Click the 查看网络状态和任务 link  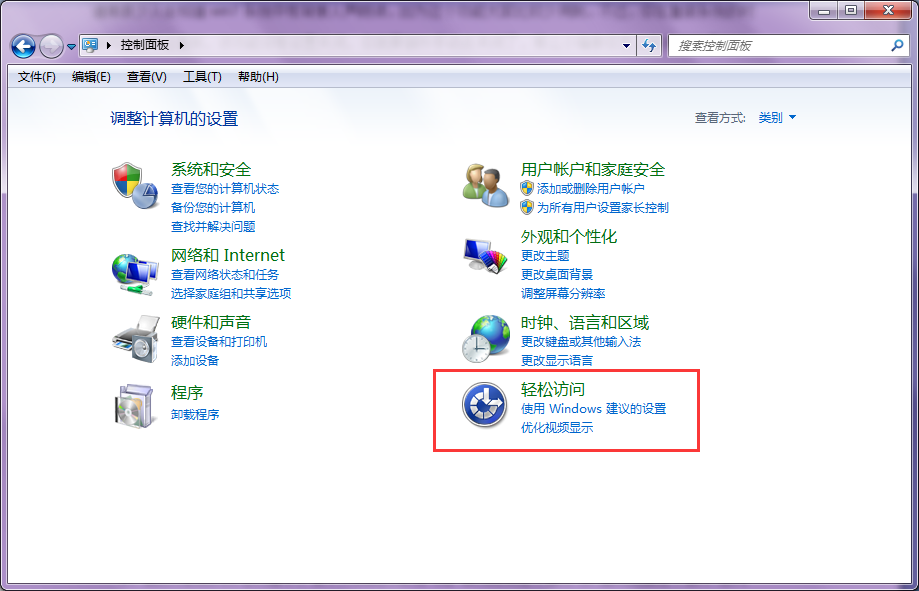tap(225, 274)
